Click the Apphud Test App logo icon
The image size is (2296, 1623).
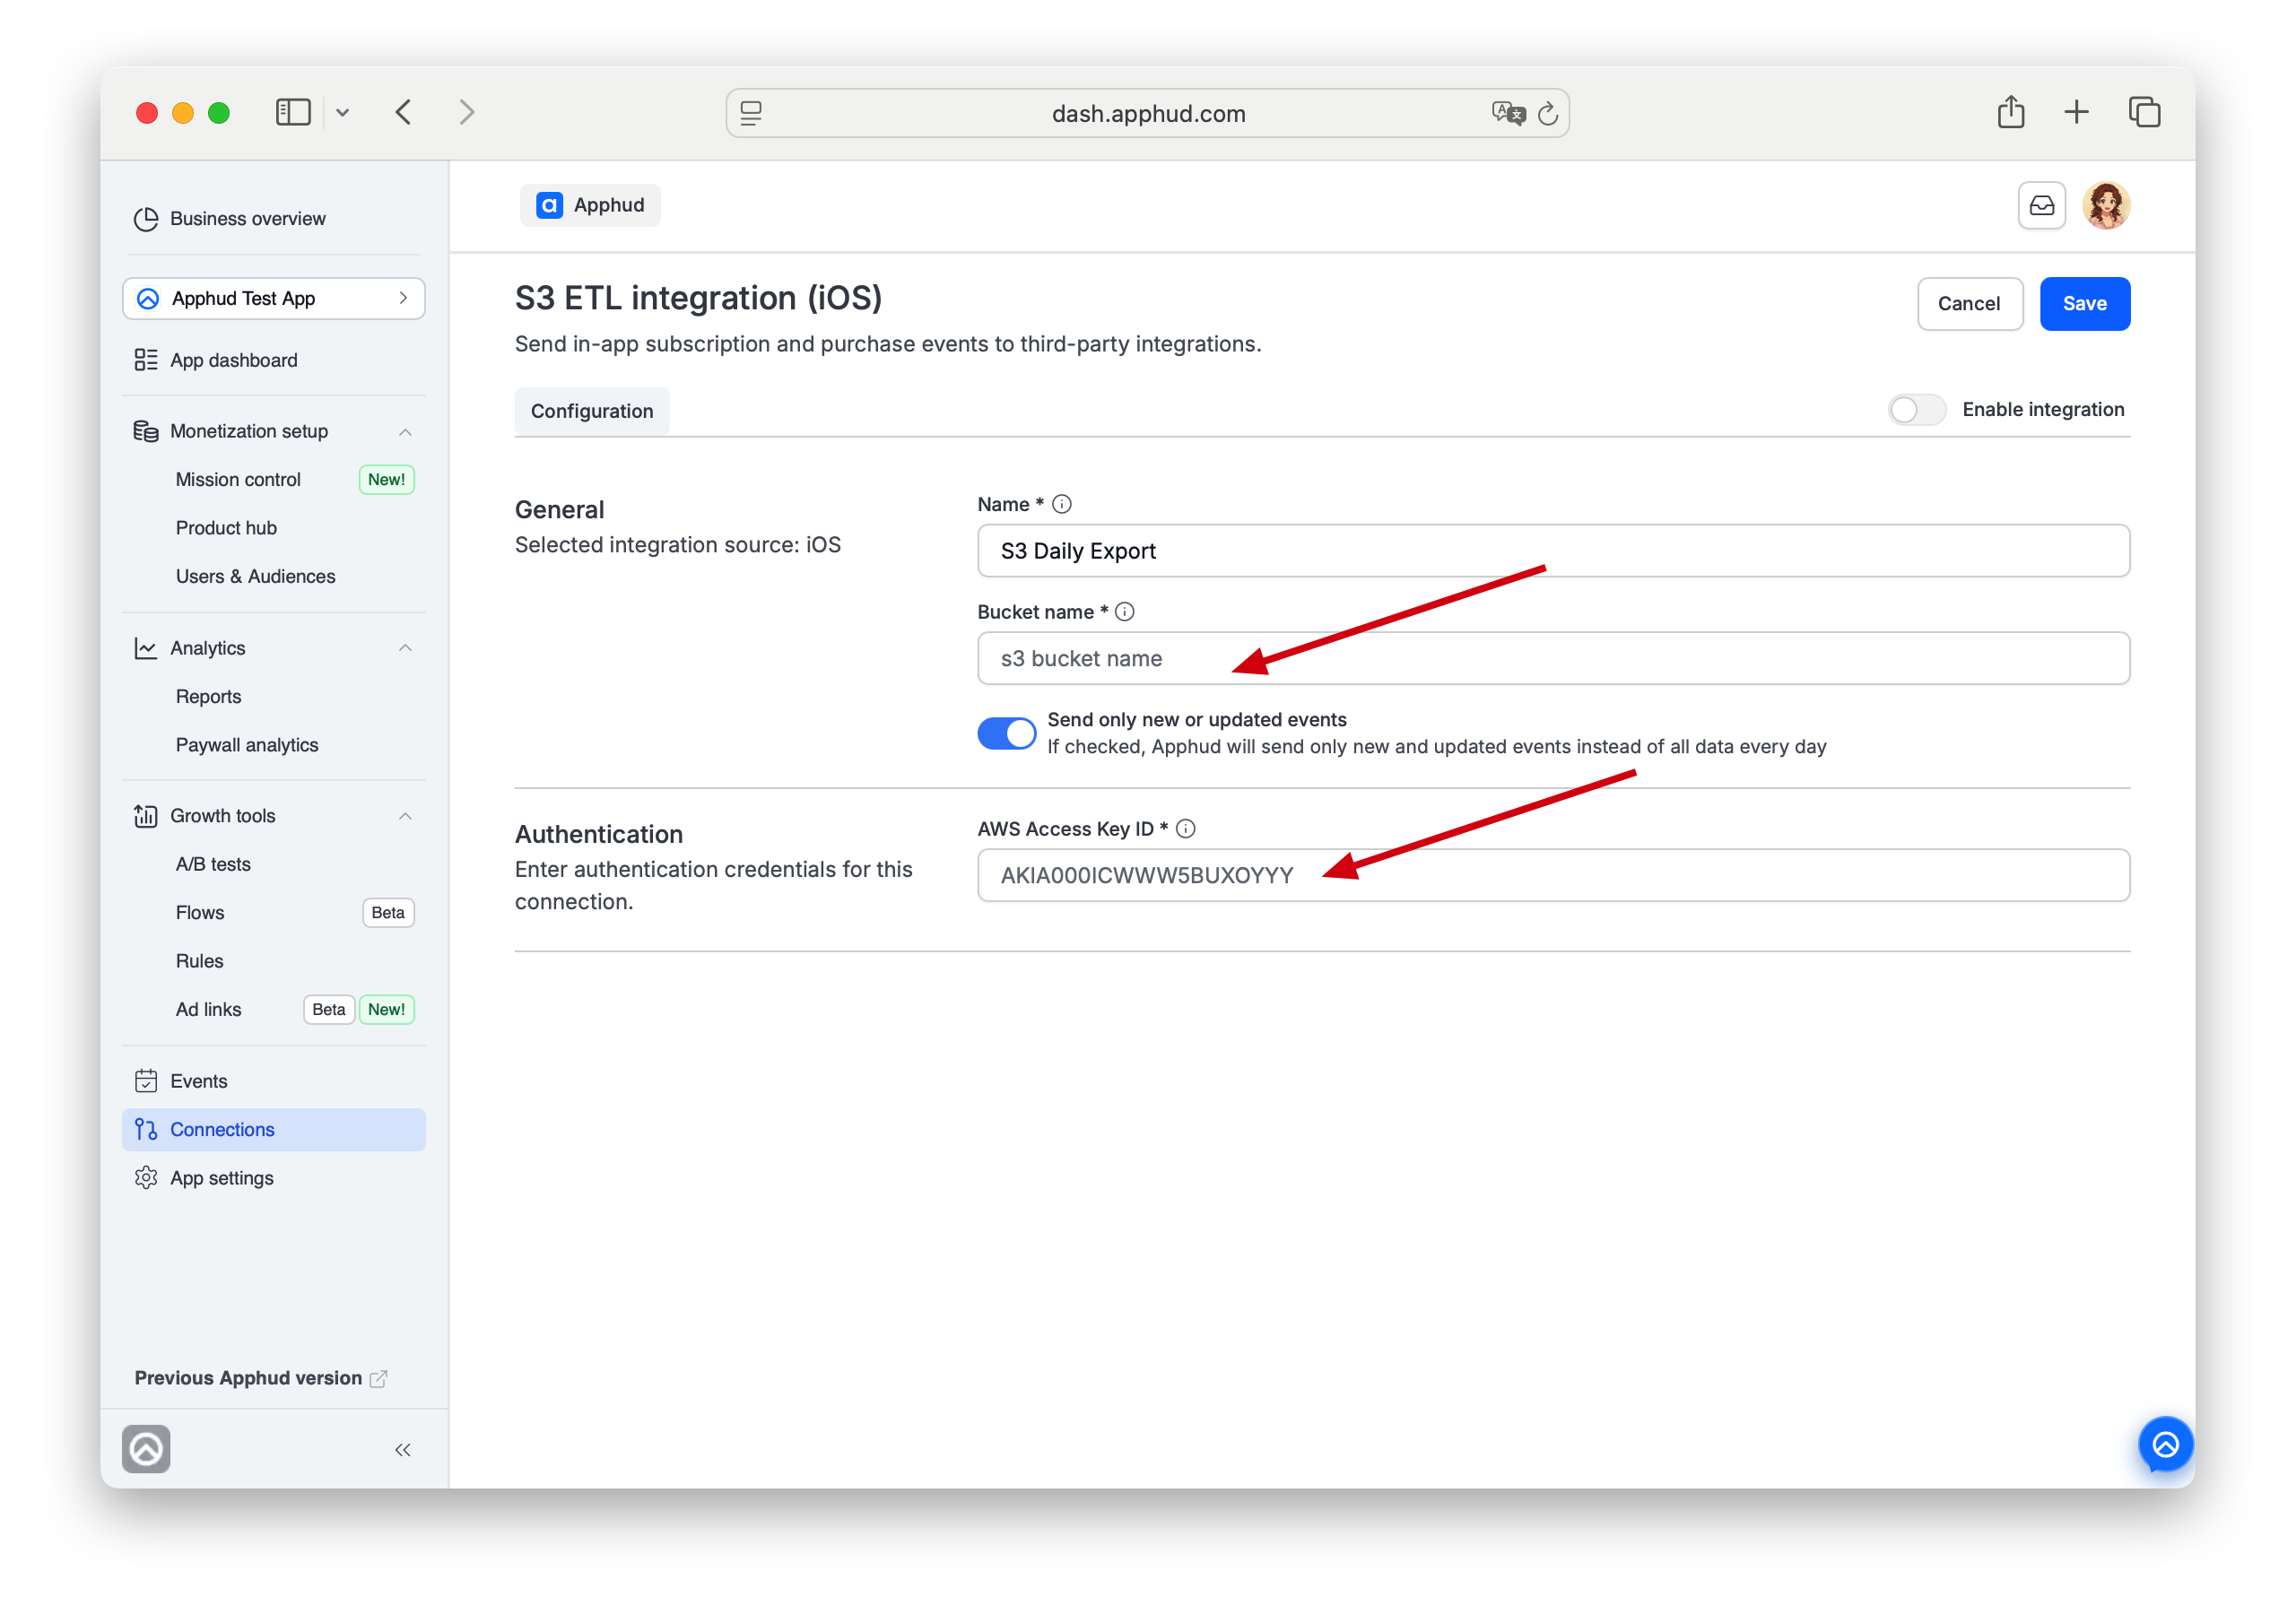148,298
